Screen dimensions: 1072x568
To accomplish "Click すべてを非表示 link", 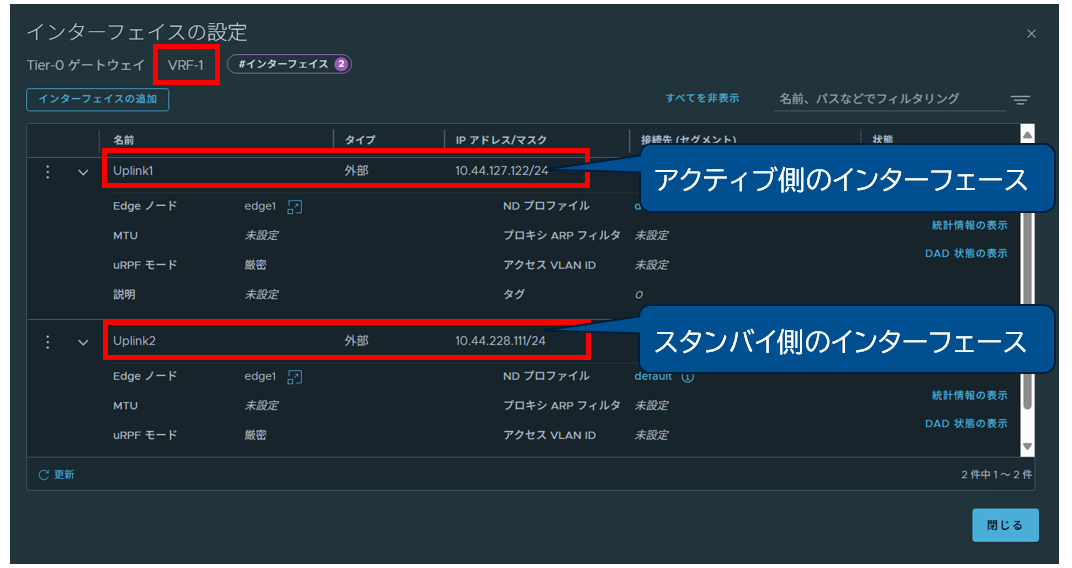I will pos(702,98).
